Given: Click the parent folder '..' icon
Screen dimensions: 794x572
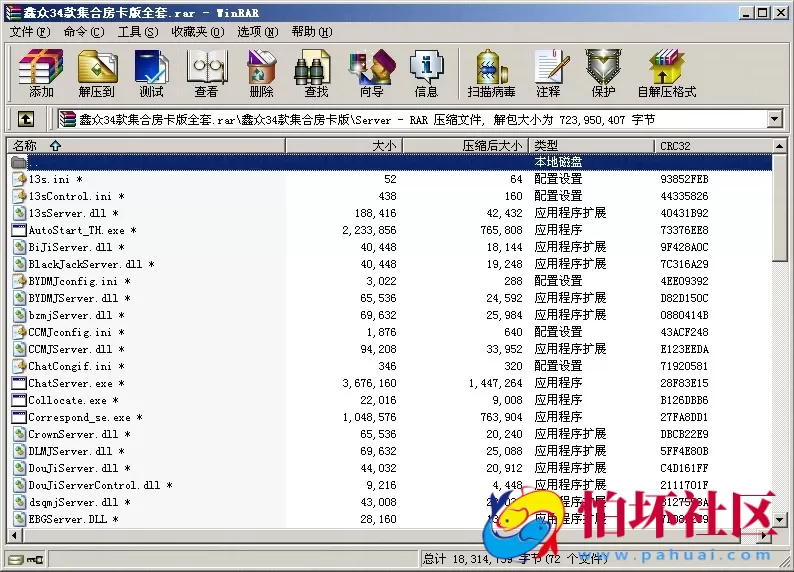Looking at the screenshot, I should pyautogui.click(x=19, y=162).
